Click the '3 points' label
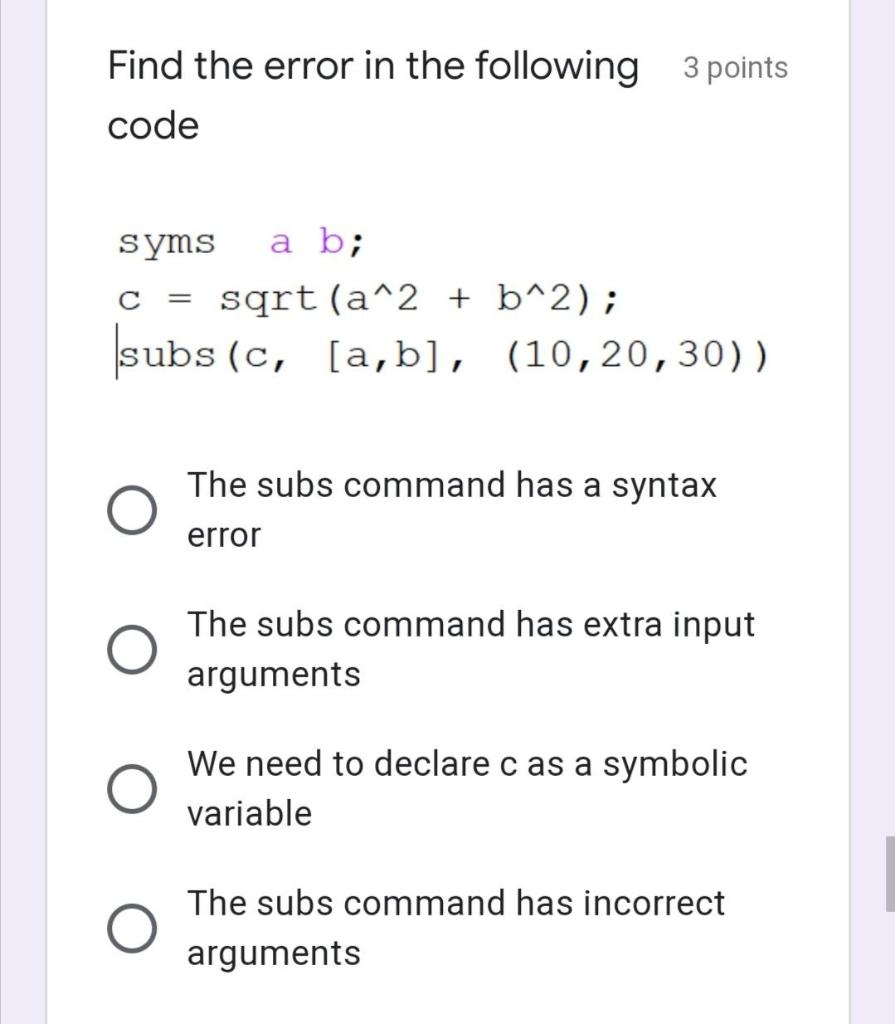895x1024 pixels. pyautogui.click(x=736, y=68)
